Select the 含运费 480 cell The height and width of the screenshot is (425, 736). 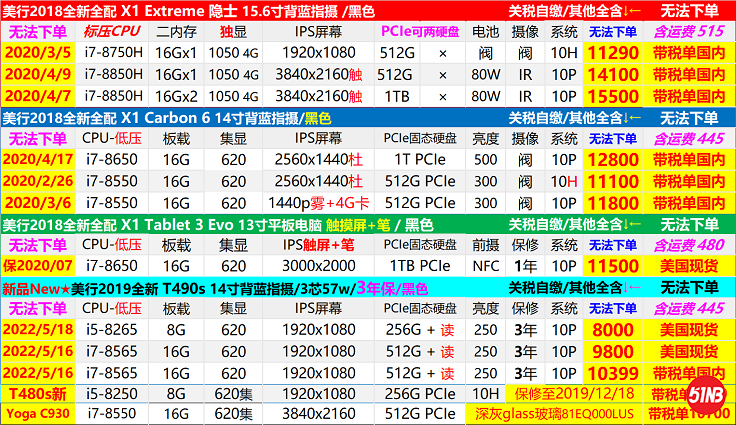(x=689, y=245)
